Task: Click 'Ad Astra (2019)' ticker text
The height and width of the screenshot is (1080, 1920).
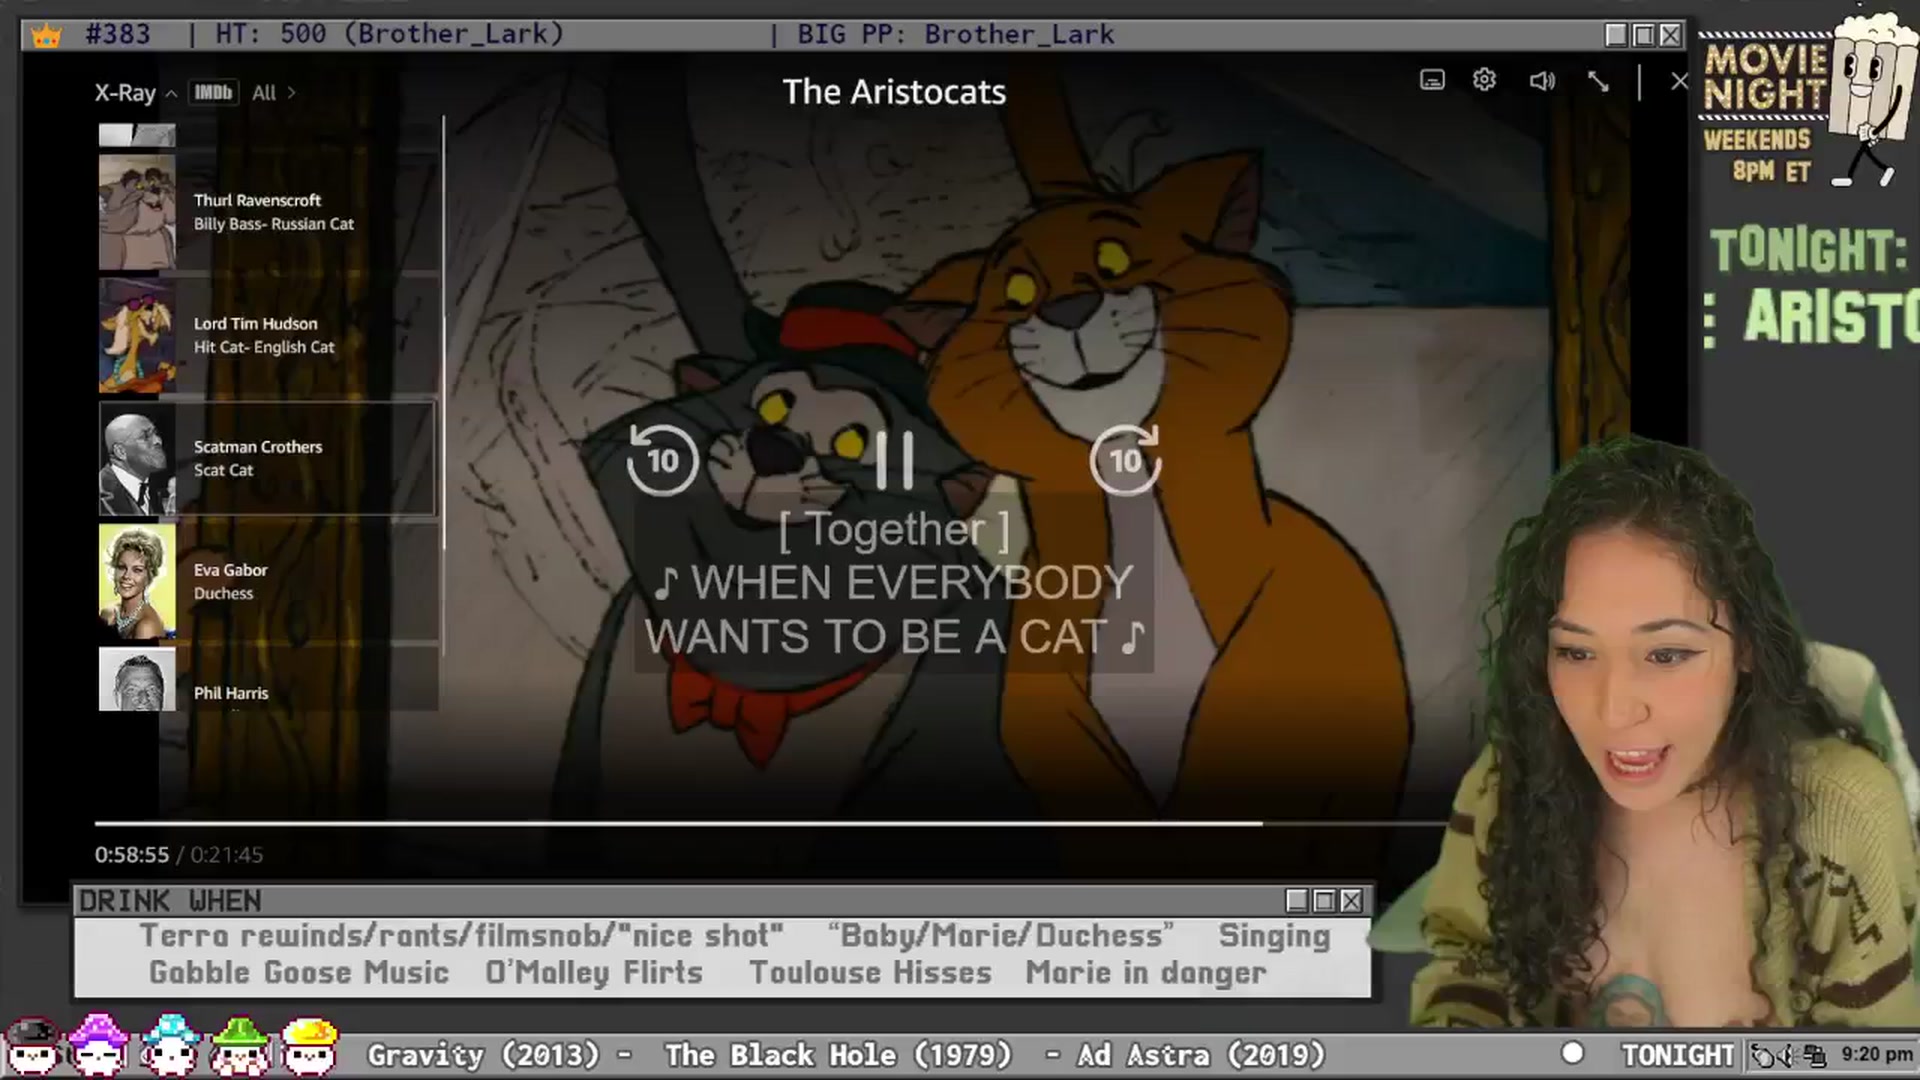Action: click(1201, 1055)
